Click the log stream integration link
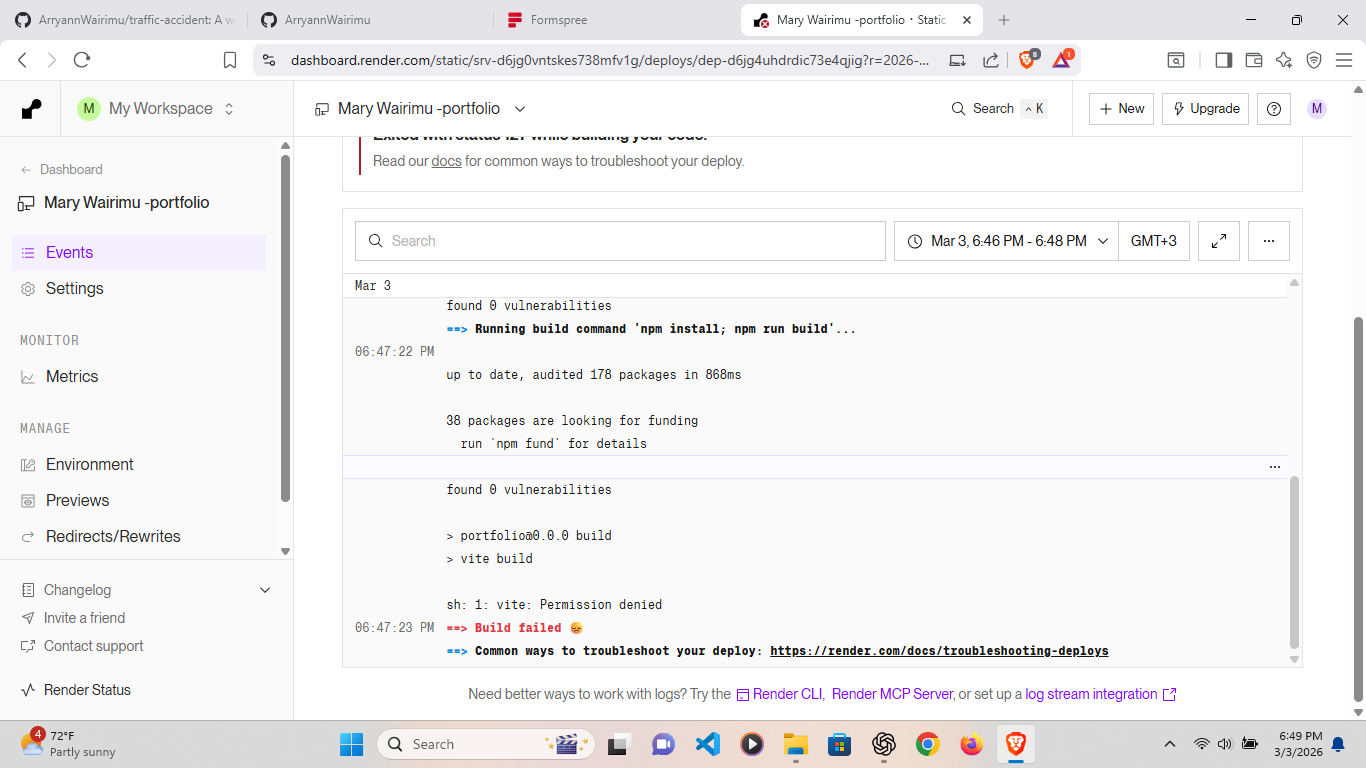1366x768 pixels. 1100,694
